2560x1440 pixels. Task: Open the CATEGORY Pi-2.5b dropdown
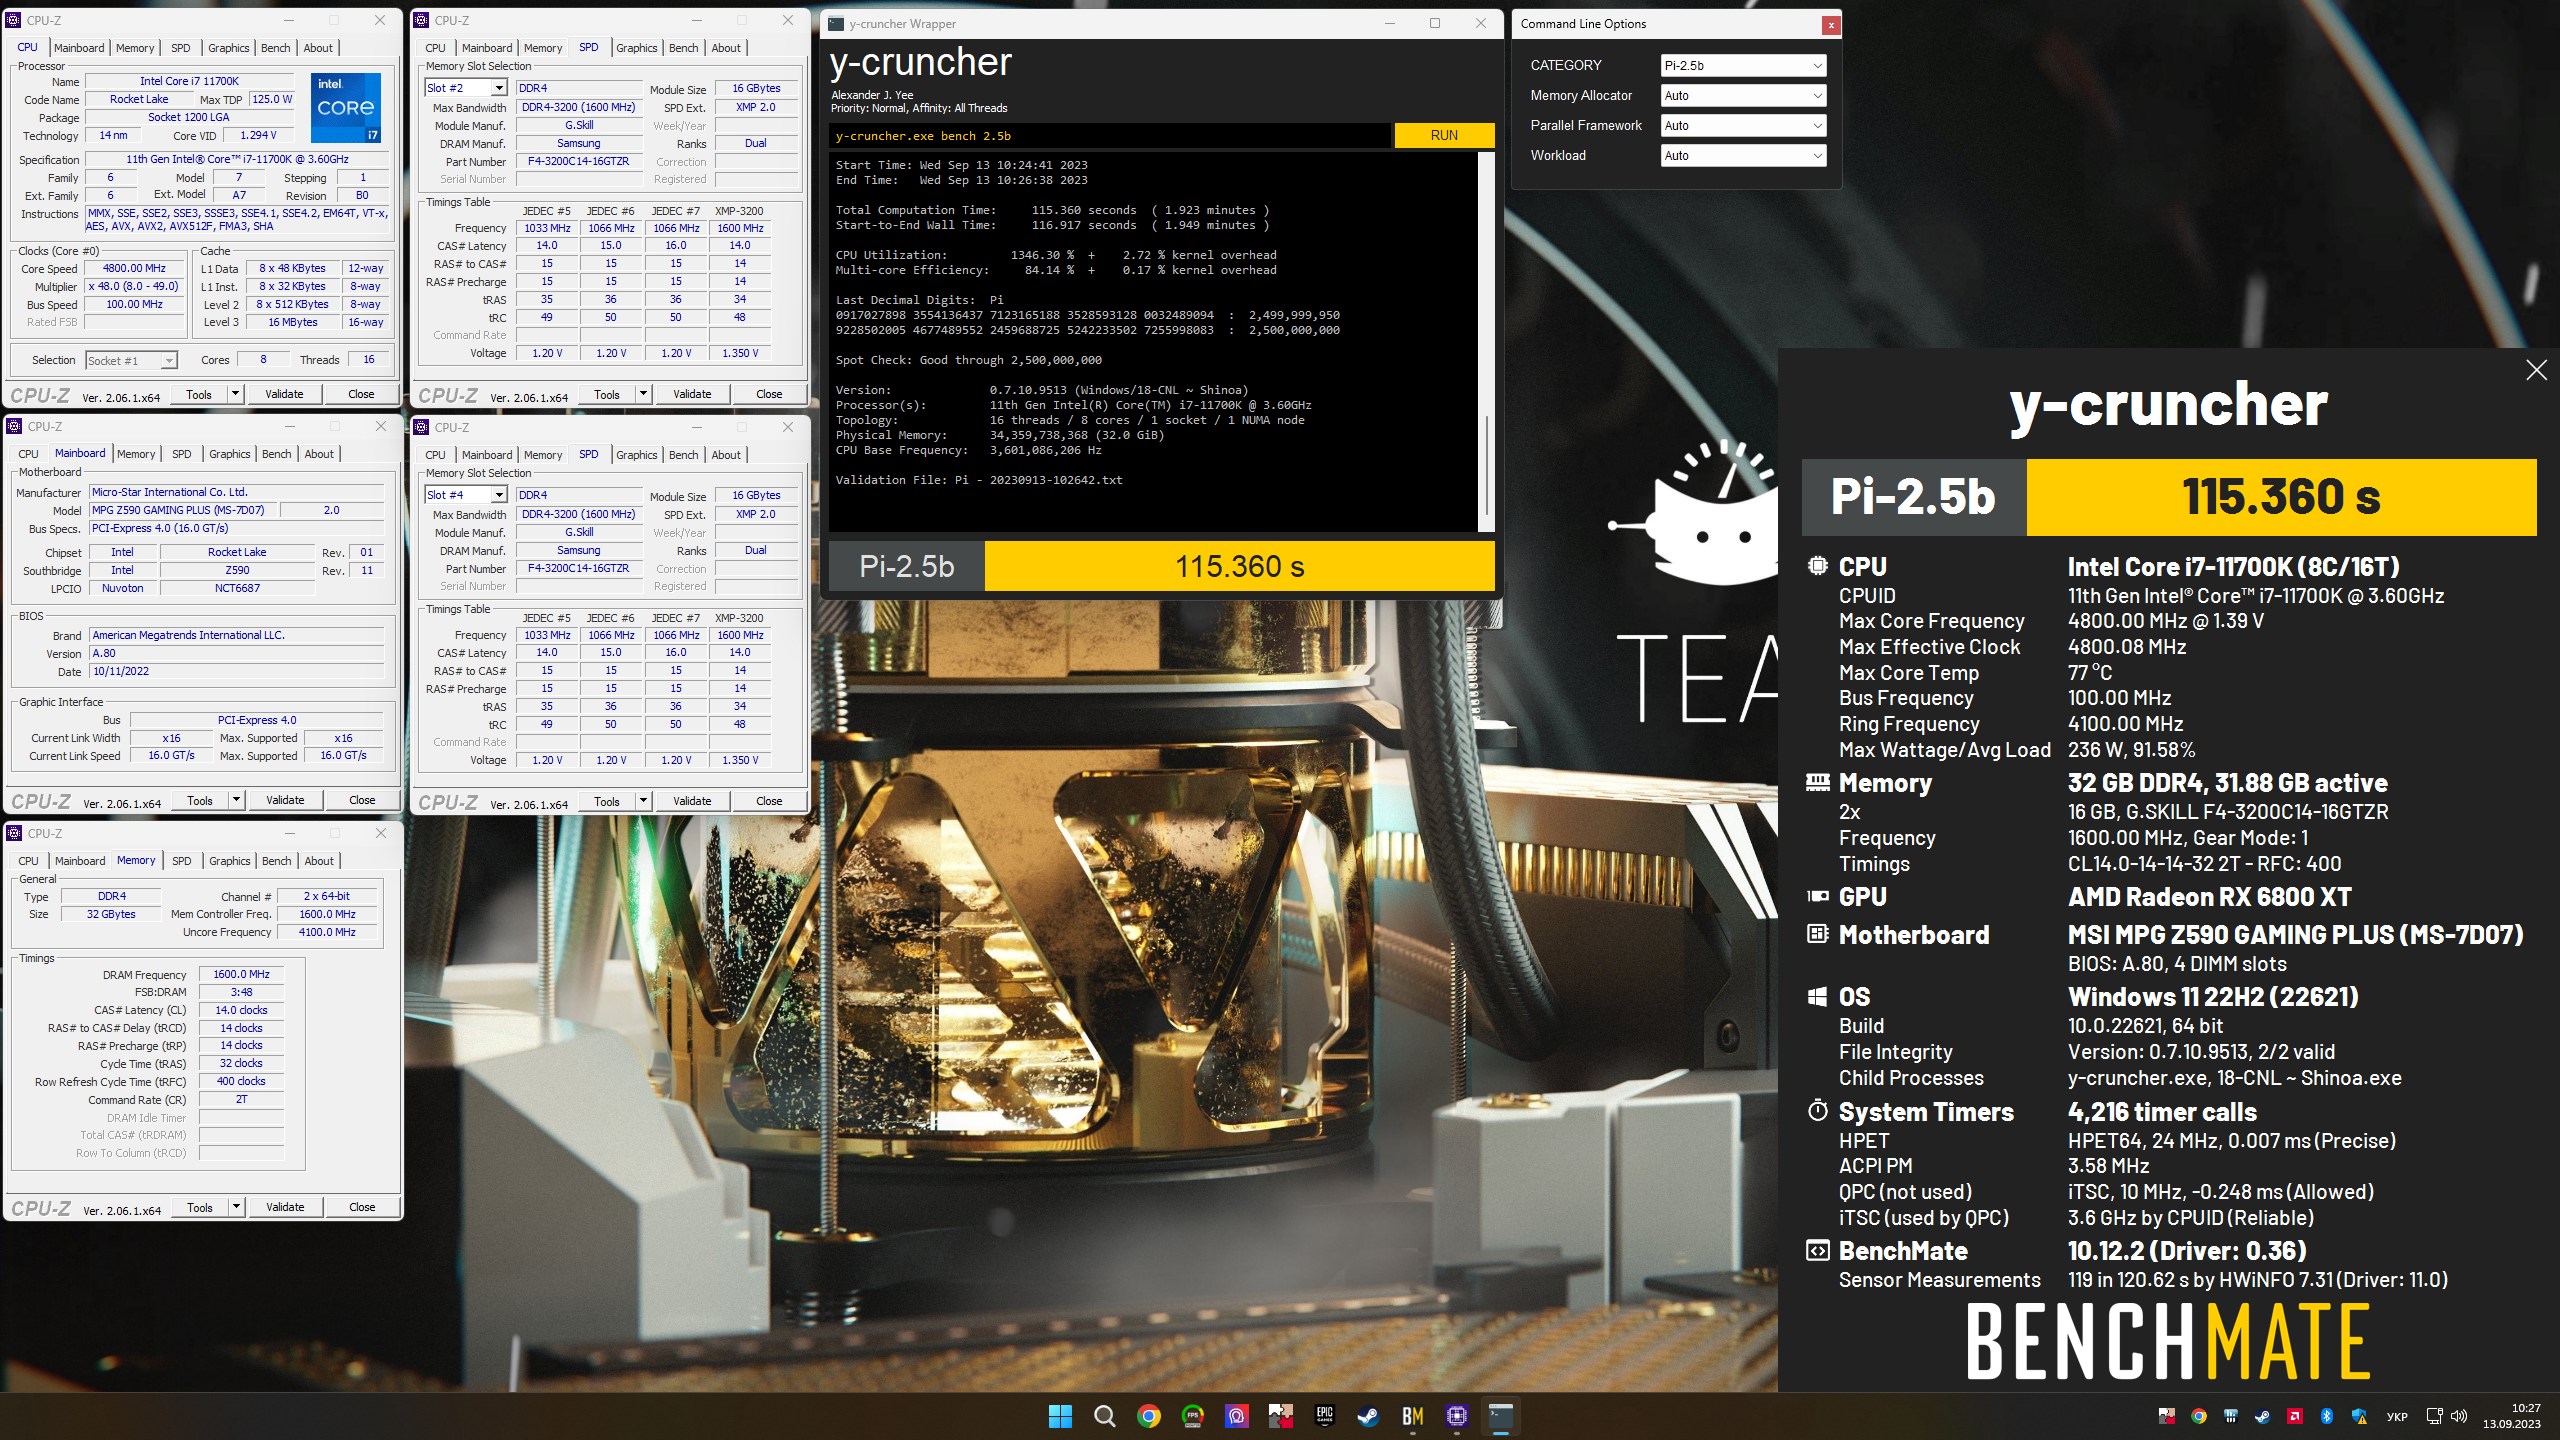1743,66
